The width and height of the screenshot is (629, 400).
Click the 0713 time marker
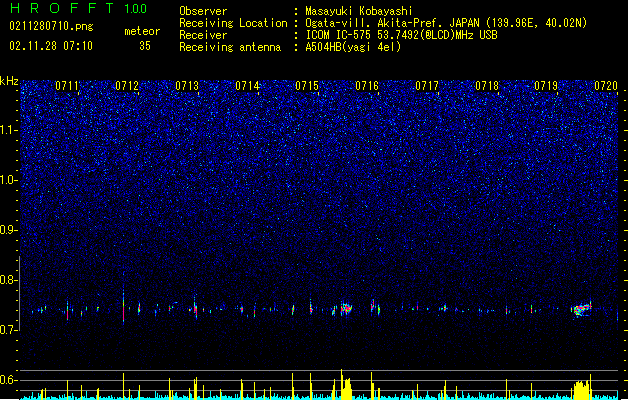tap(187, 85)
